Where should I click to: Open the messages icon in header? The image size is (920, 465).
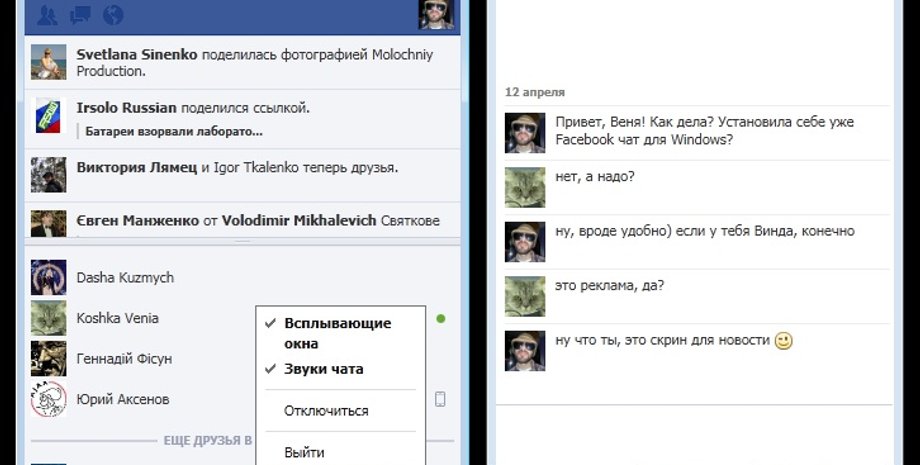[80, 15]
